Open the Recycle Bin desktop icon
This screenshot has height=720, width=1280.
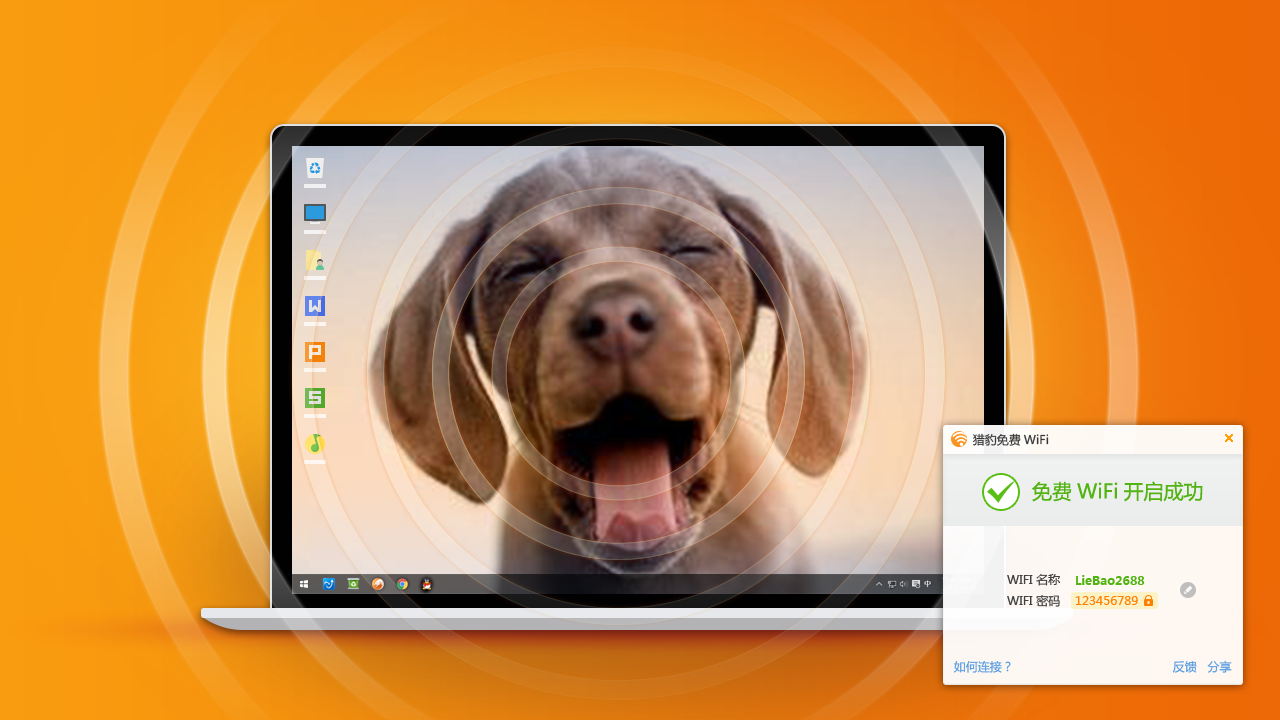coord(315,168)
